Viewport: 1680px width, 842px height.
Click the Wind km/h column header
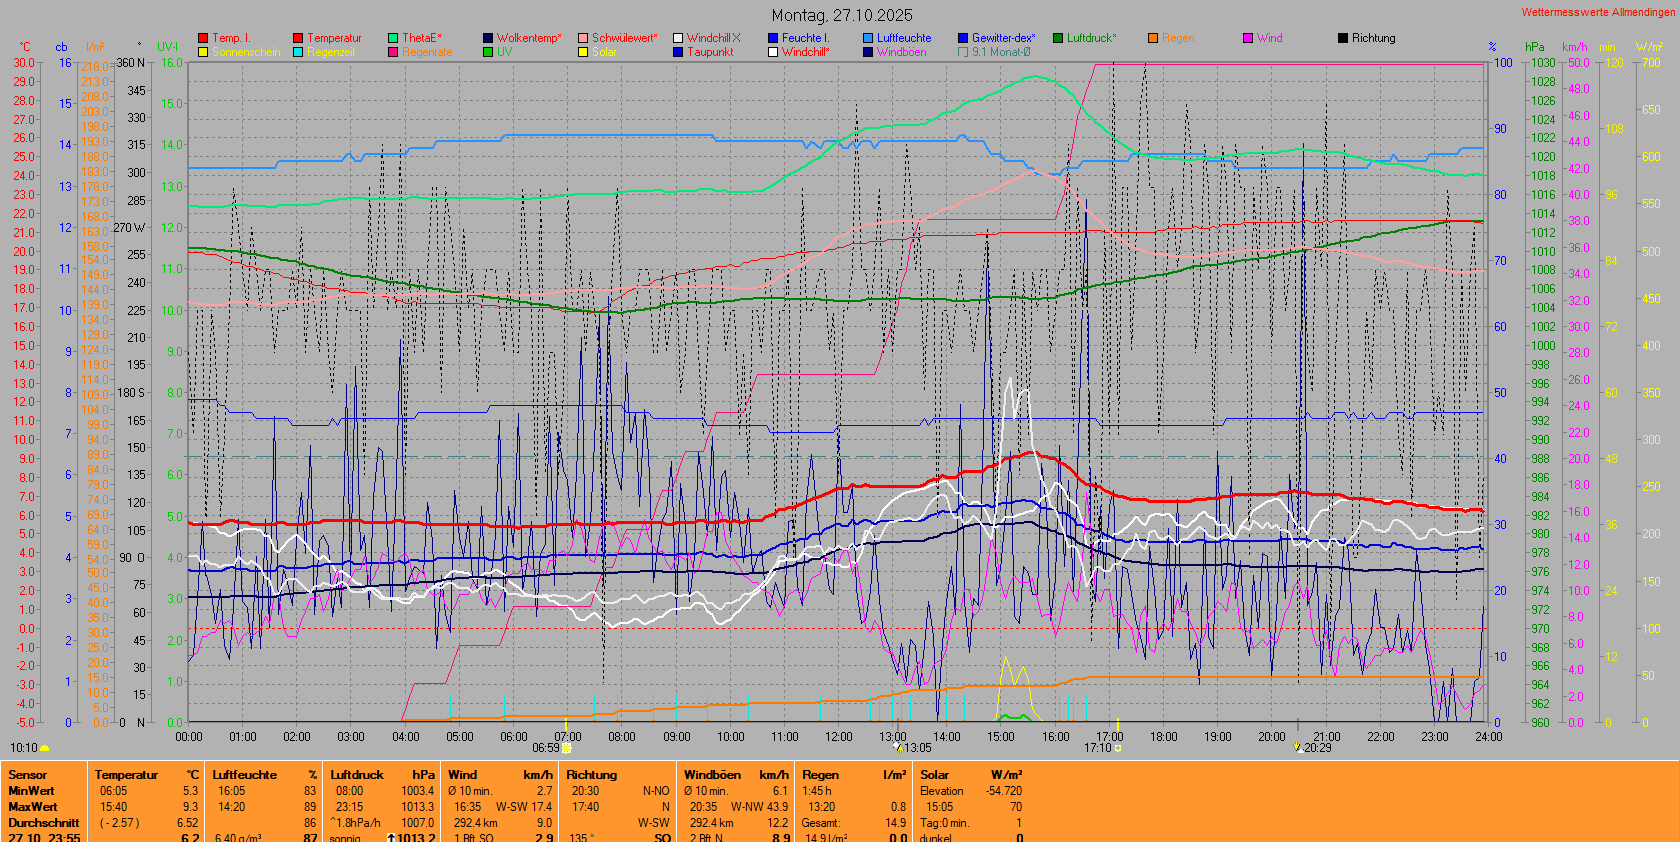(x=500, y=775)
